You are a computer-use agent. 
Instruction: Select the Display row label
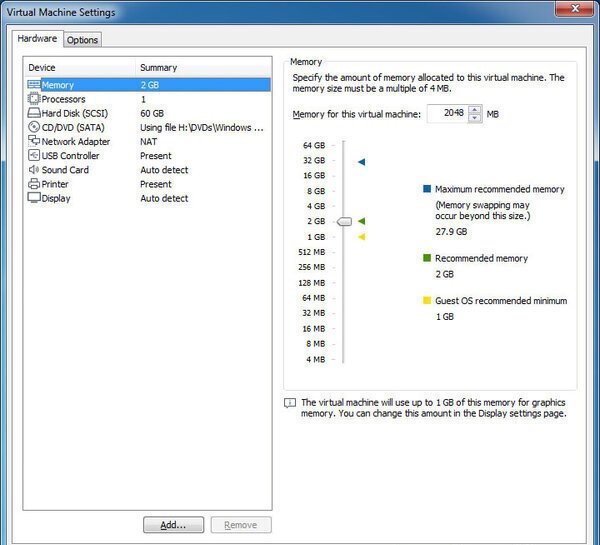pos(56,198)
